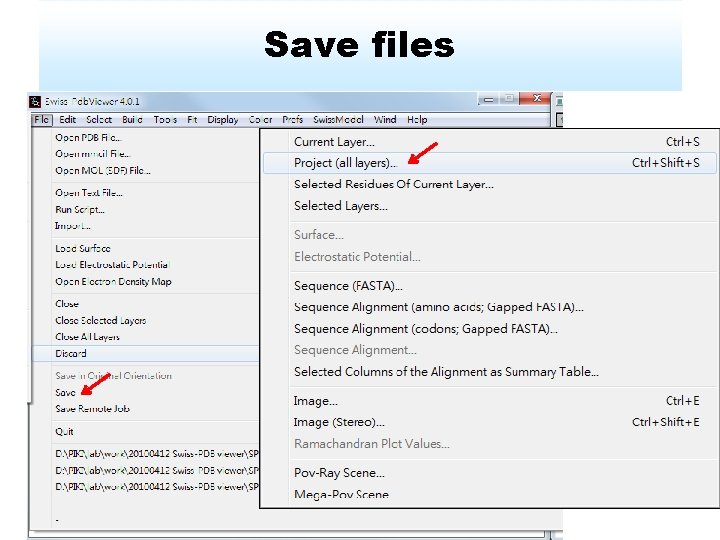Open the Help menu
The width and height of the screenshot is (720, 540).
417,120
